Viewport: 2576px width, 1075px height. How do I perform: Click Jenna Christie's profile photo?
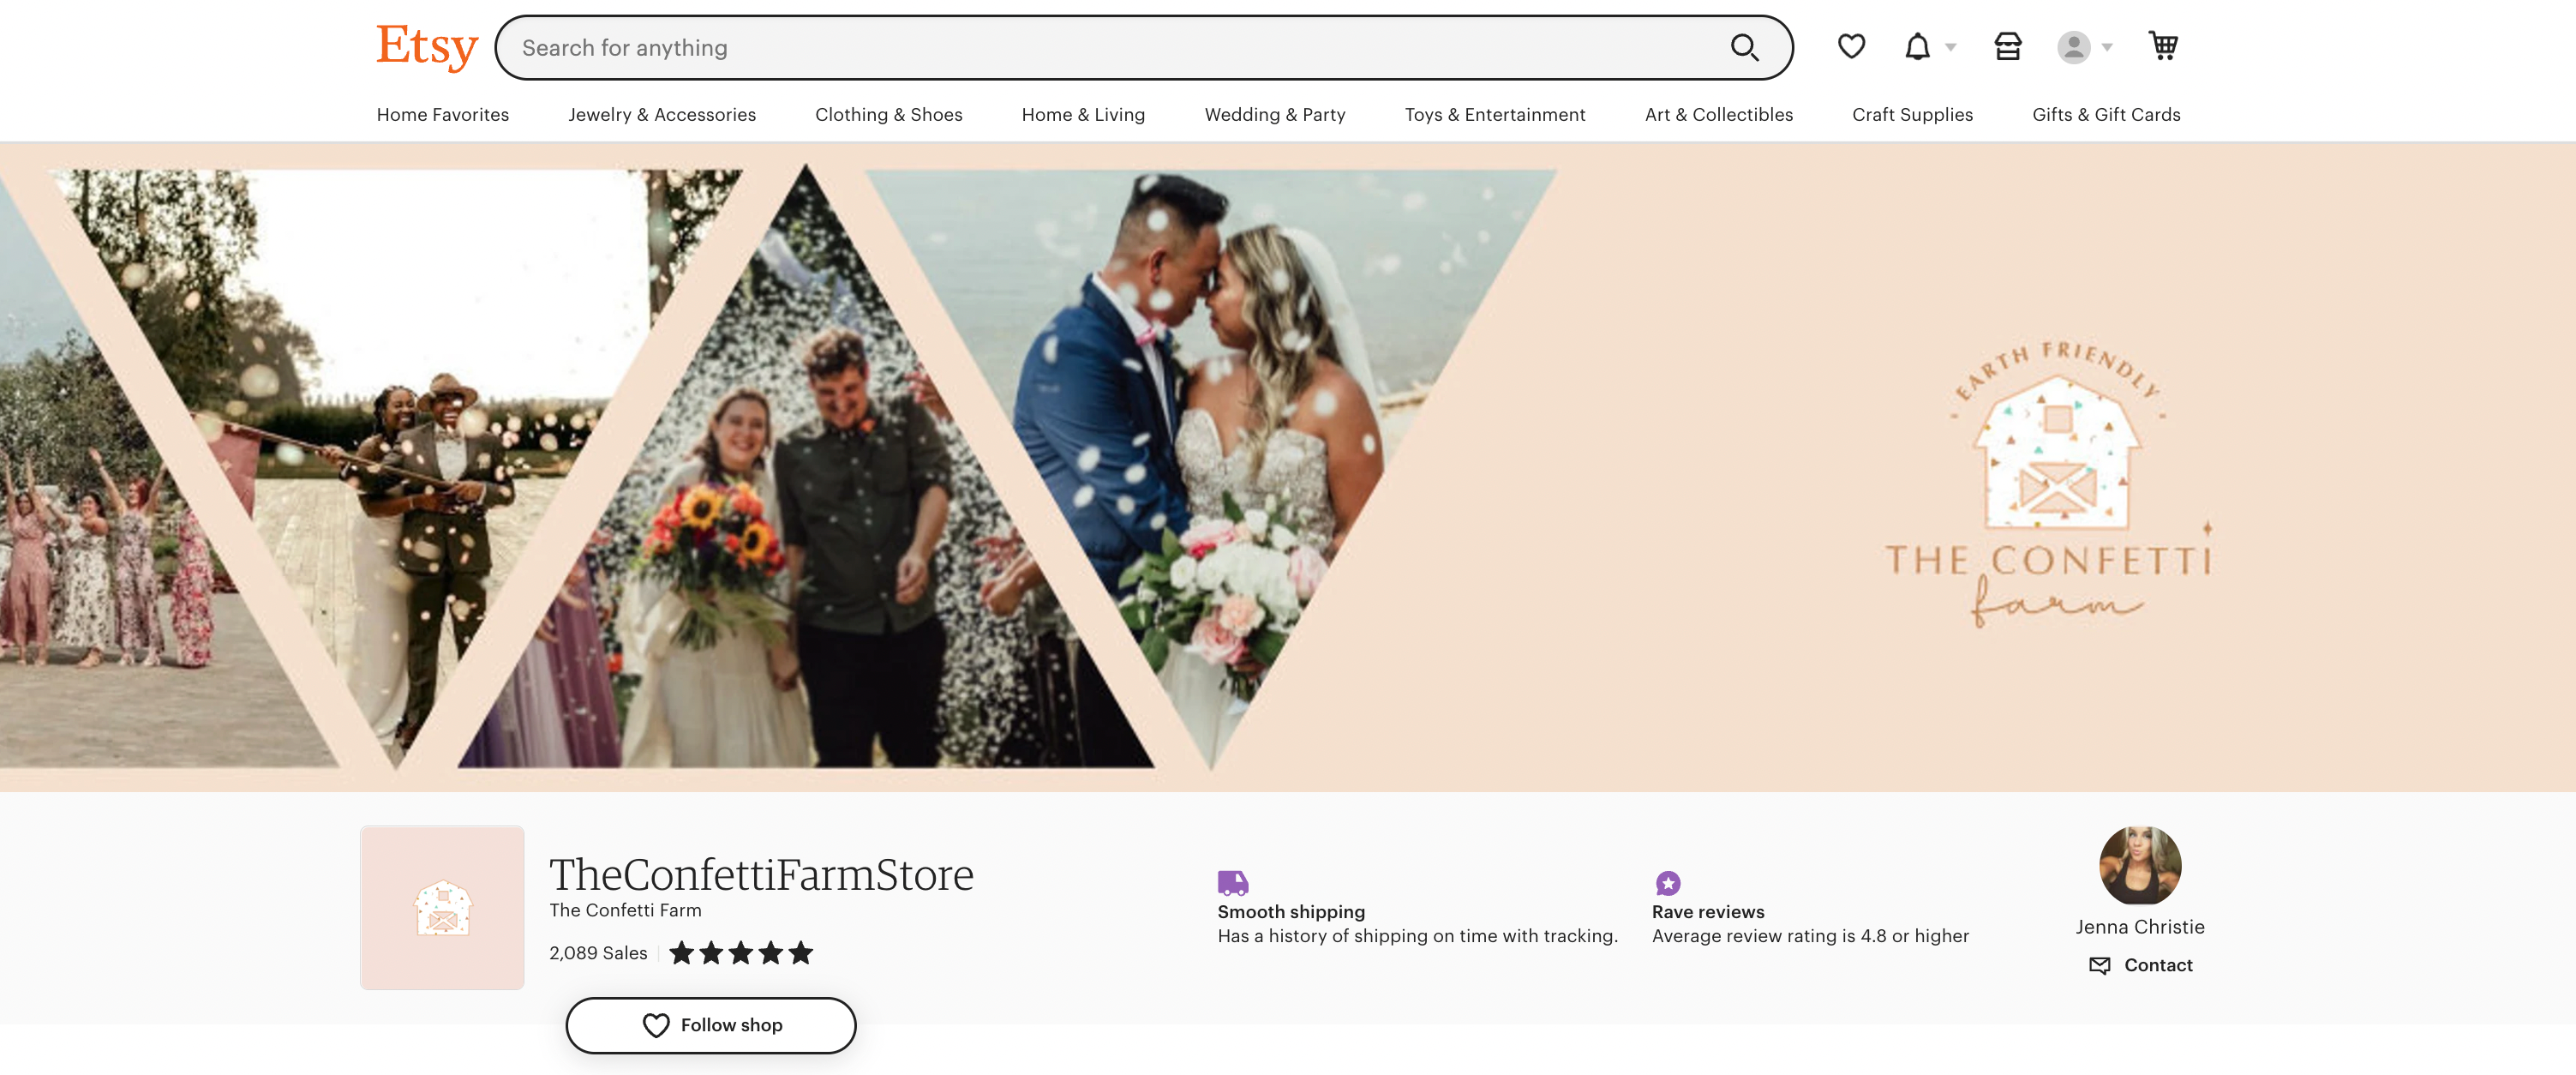2139,865
